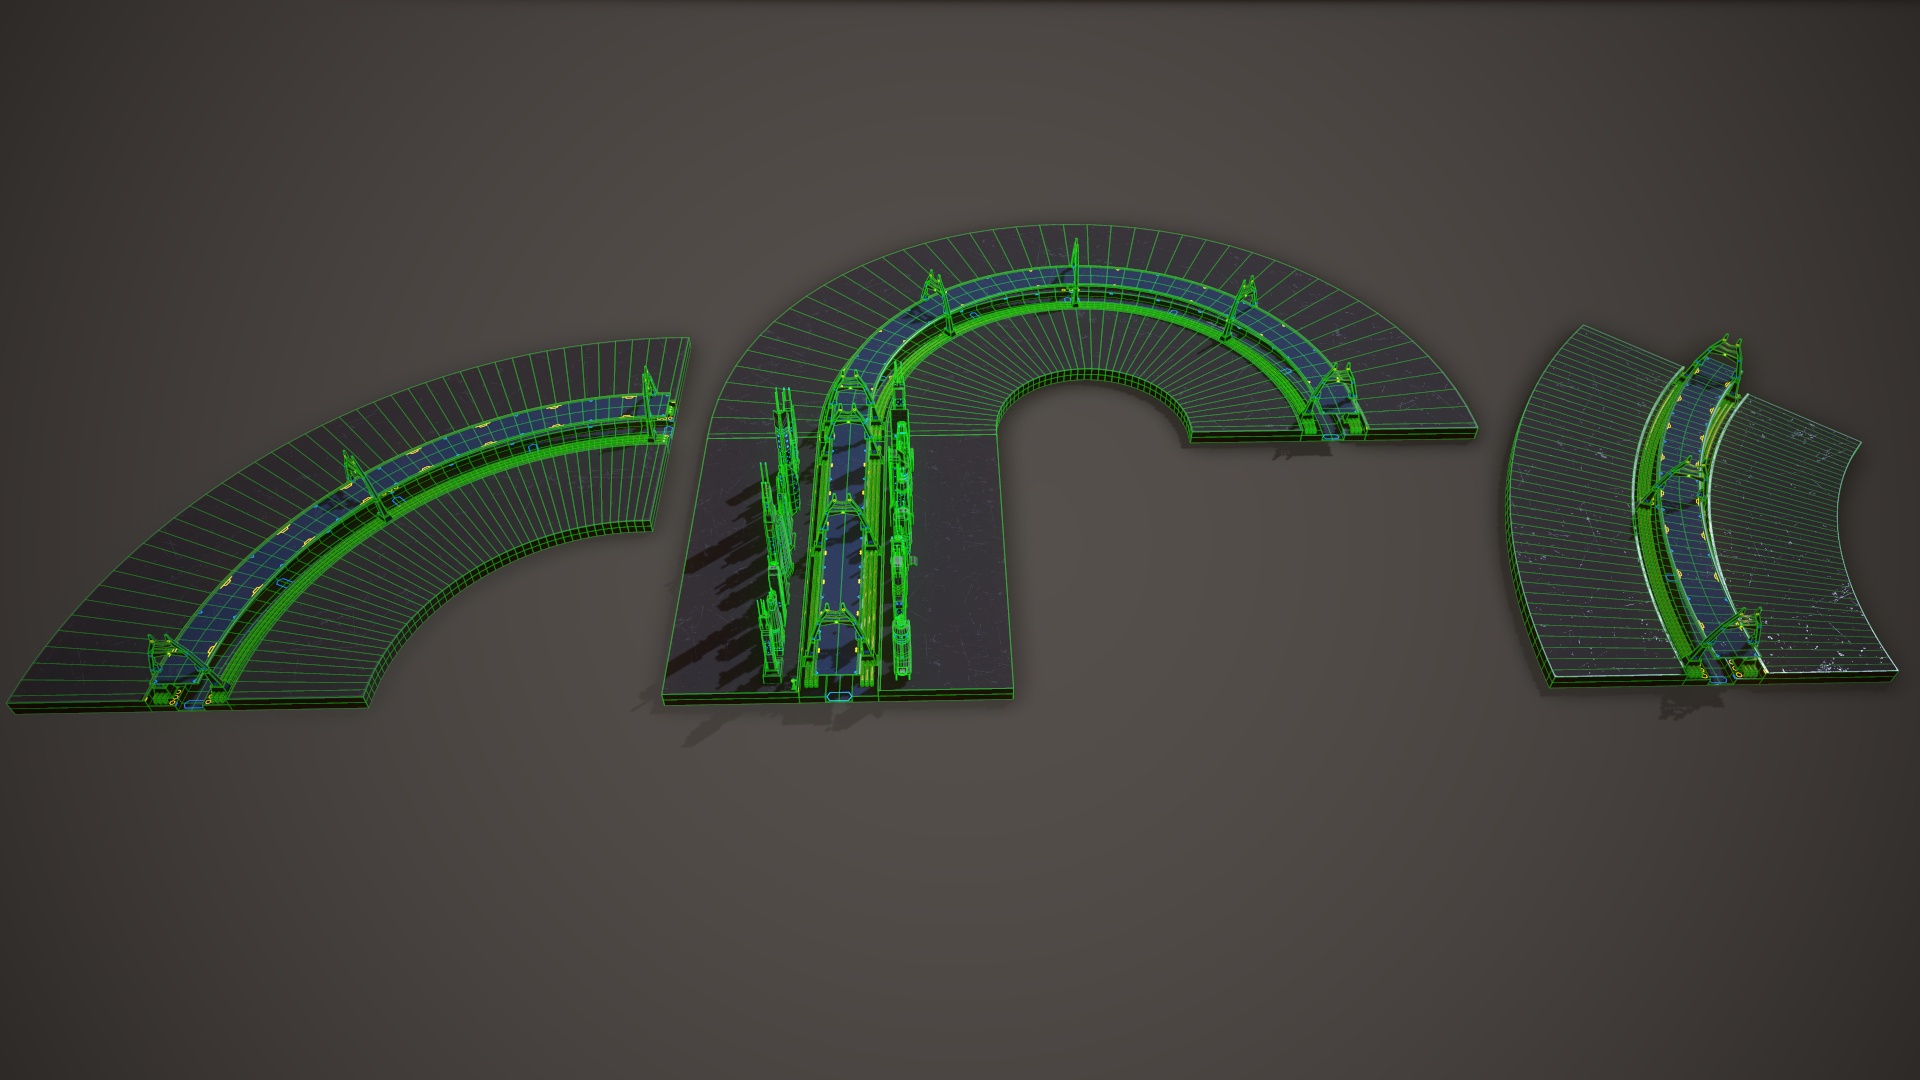Click the cyan hexagon marker below the straight track
Image resolution: width=1920 pixels, height=1080 pixels.
[x=839, y=696]
